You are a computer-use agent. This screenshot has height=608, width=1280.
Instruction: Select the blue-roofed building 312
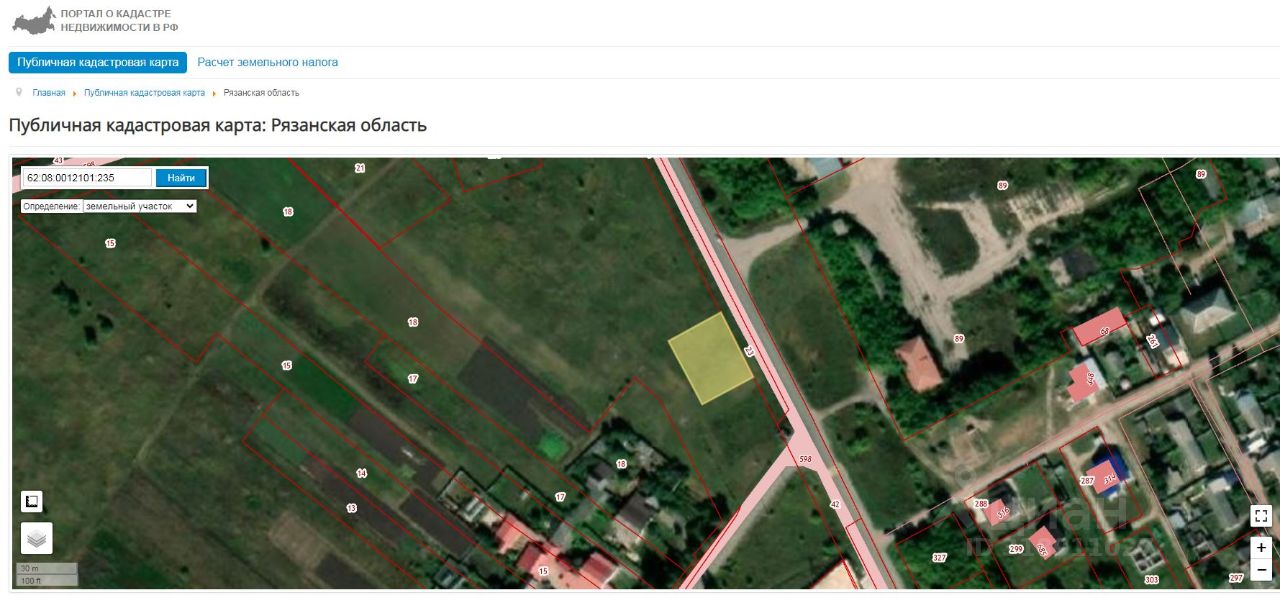coord(1106,473)
